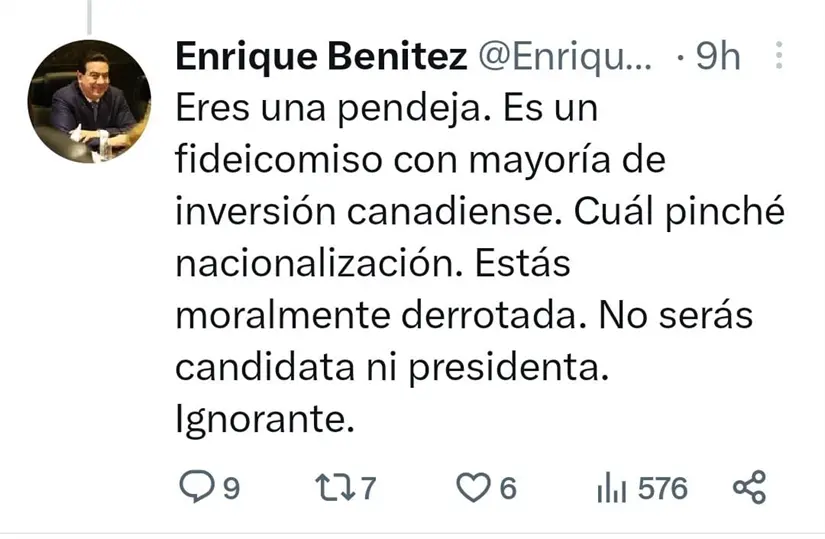Click the share icon below the tweet
The height and width of the screenshot is (539, 825).
point(749,488)
